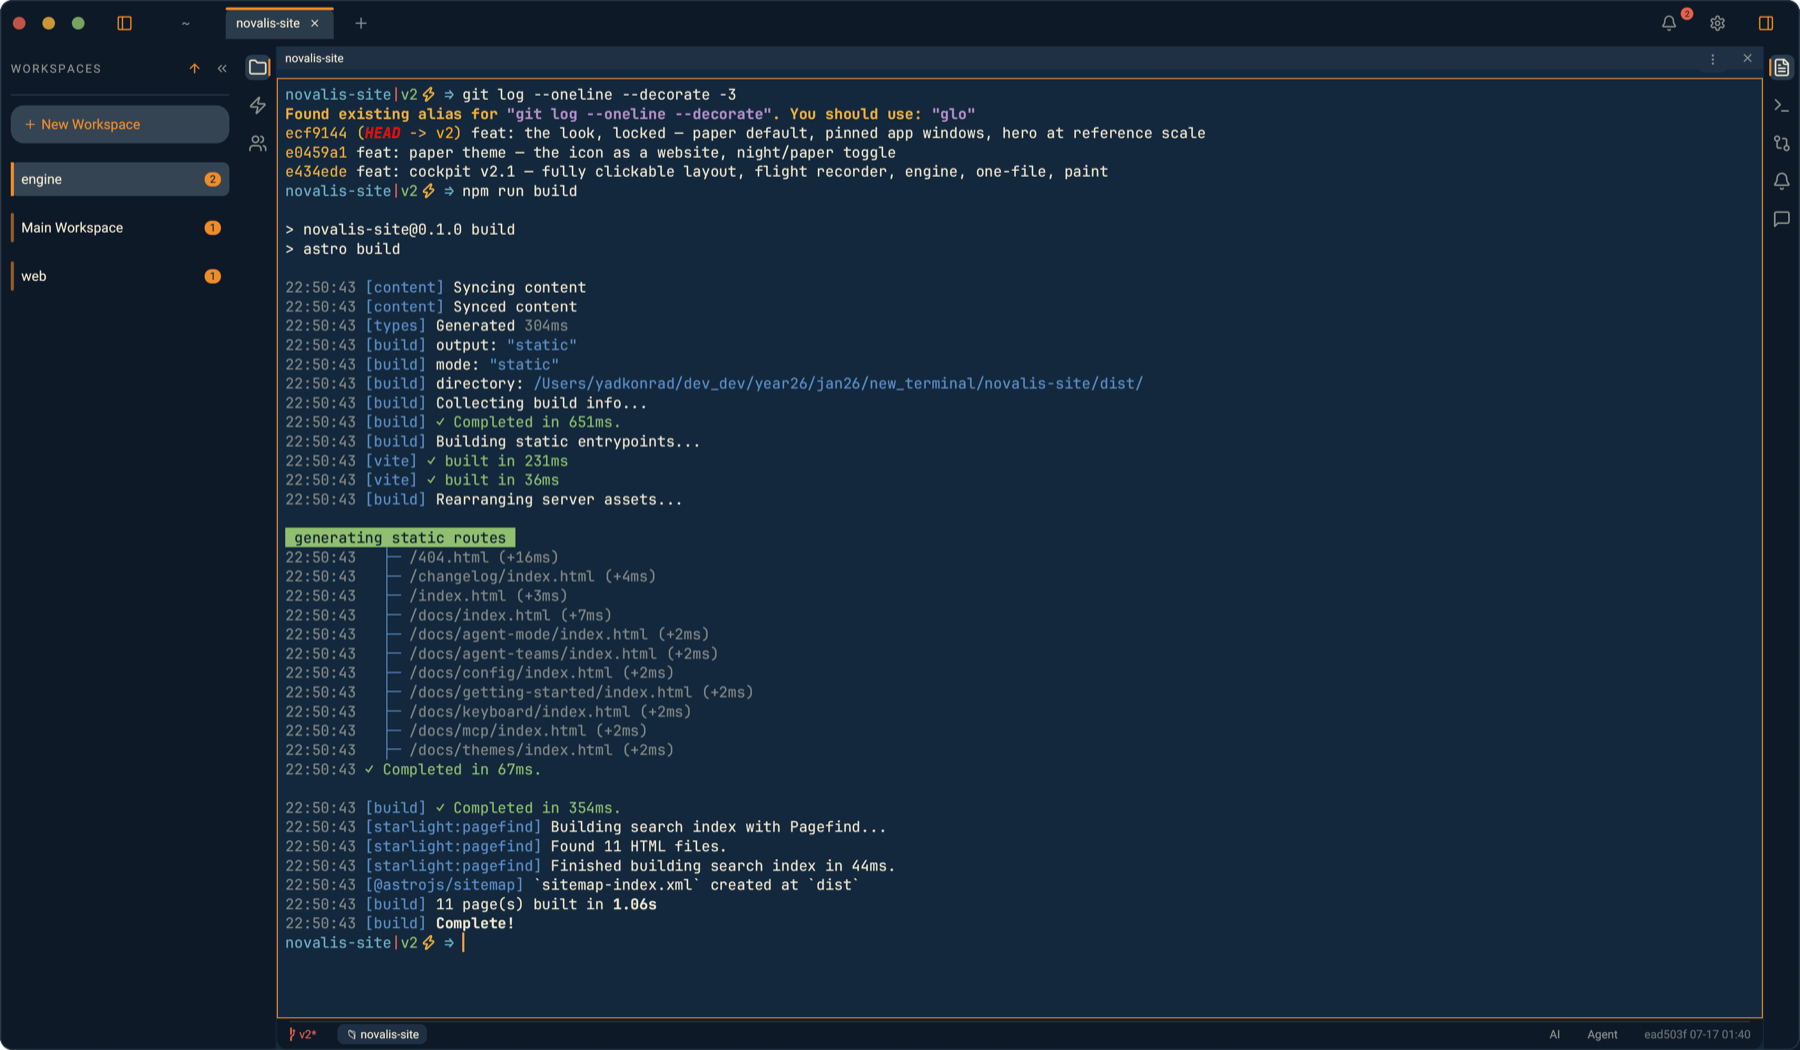Screen dimensions: 1800x1050
Task: Open the document panel in right rail
Action: point(1782,68)
